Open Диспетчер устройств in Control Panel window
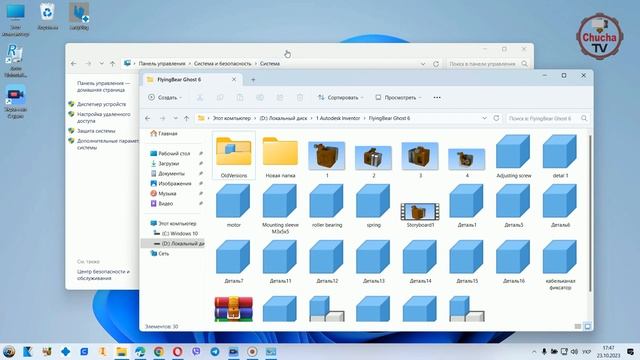This screenshot has width=640, height=360. pos(101,104)
